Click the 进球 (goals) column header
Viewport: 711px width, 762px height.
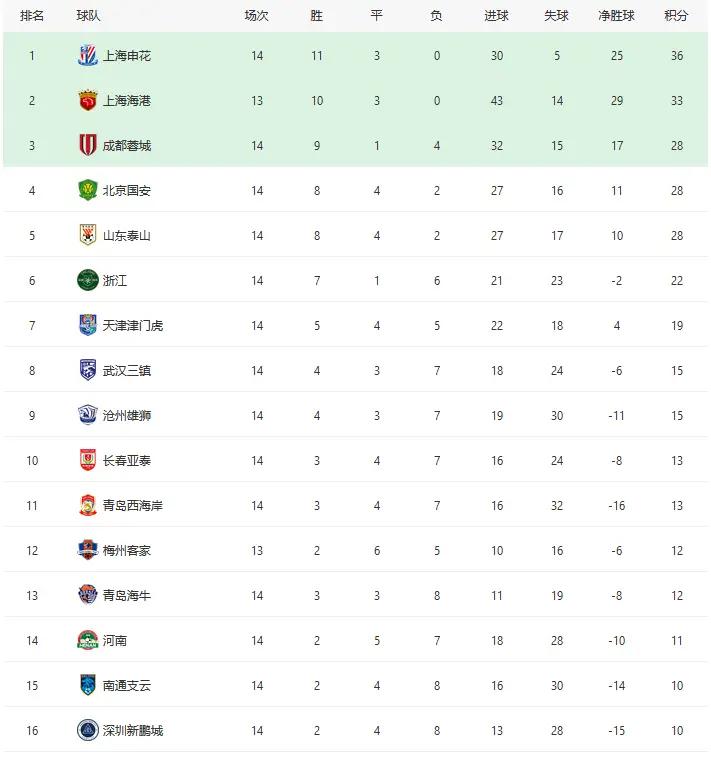[x=497, y=16]
